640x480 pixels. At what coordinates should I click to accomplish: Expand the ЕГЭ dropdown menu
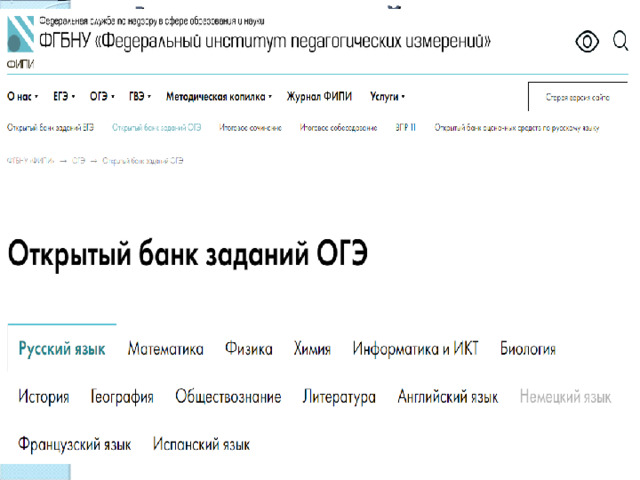tap(64, 96)
